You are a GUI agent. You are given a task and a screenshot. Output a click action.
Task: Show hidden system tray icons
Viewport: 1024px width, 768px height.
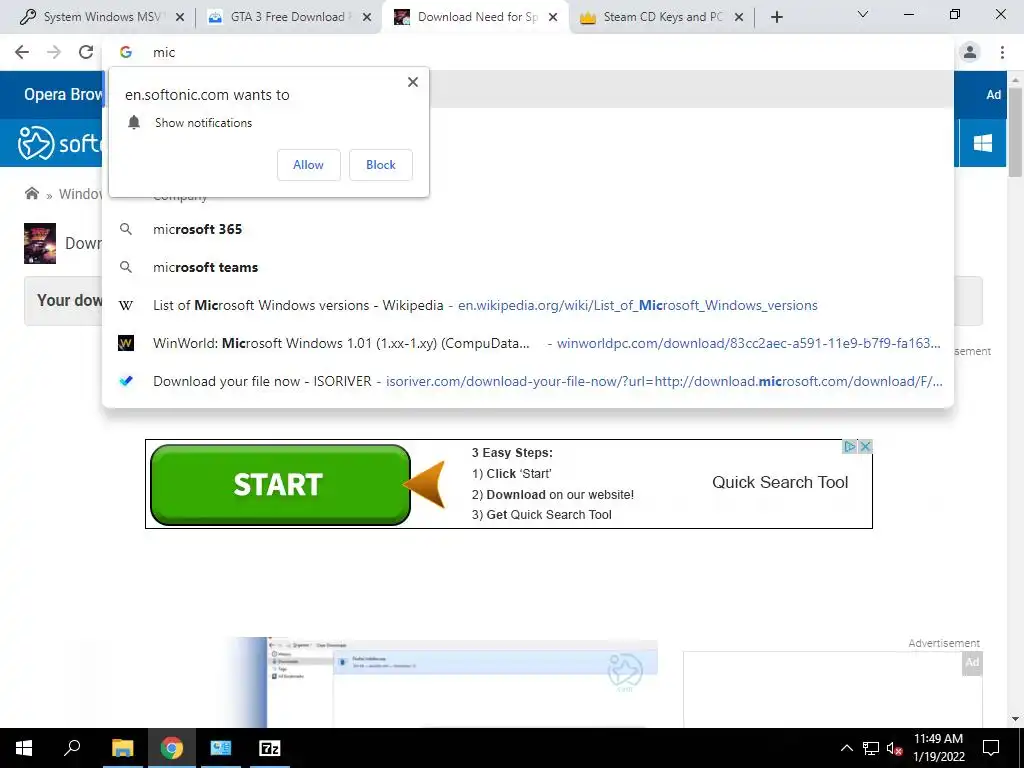pyautogui.click(x=846, y=748)
